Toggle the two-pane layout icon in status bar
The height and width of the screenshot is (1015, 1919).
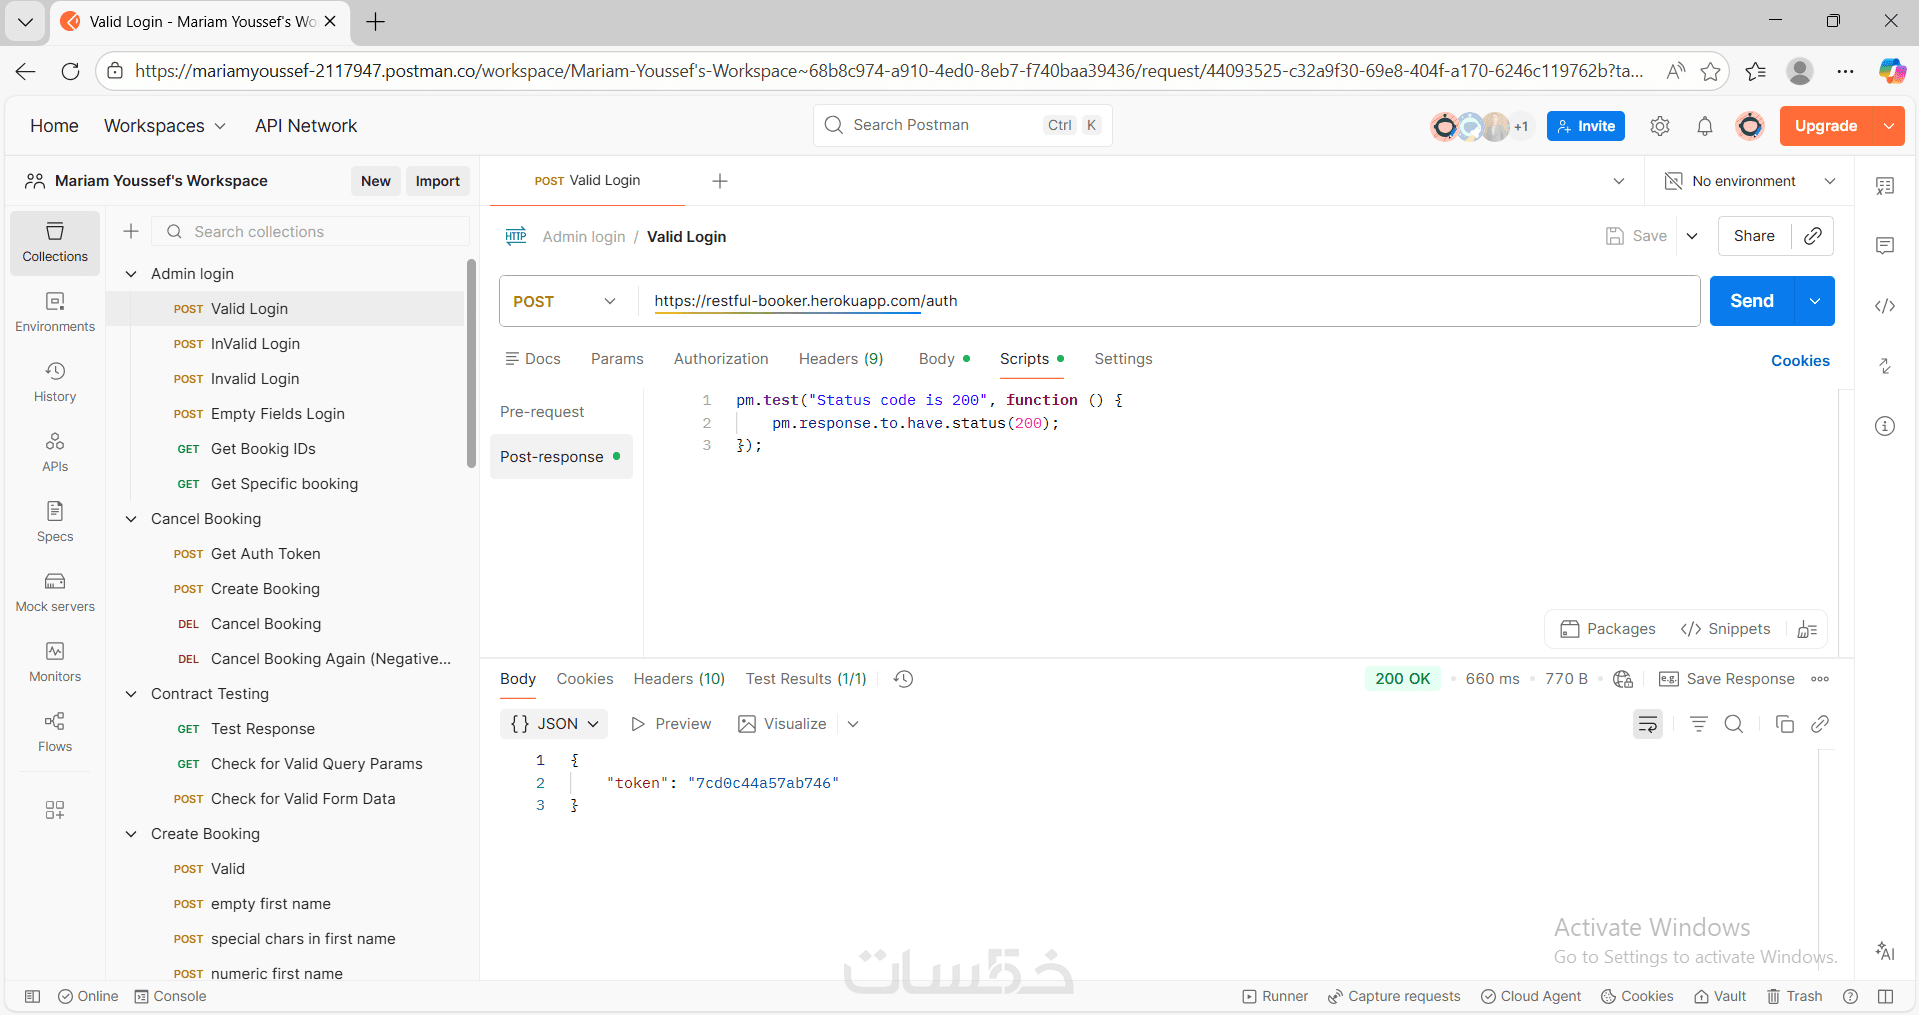pos(1885,996)
